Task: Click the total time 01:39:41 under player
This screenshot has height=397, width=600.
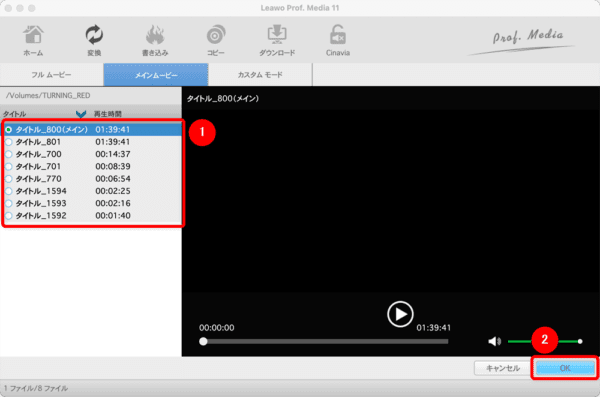Action: tap(434, 328)
